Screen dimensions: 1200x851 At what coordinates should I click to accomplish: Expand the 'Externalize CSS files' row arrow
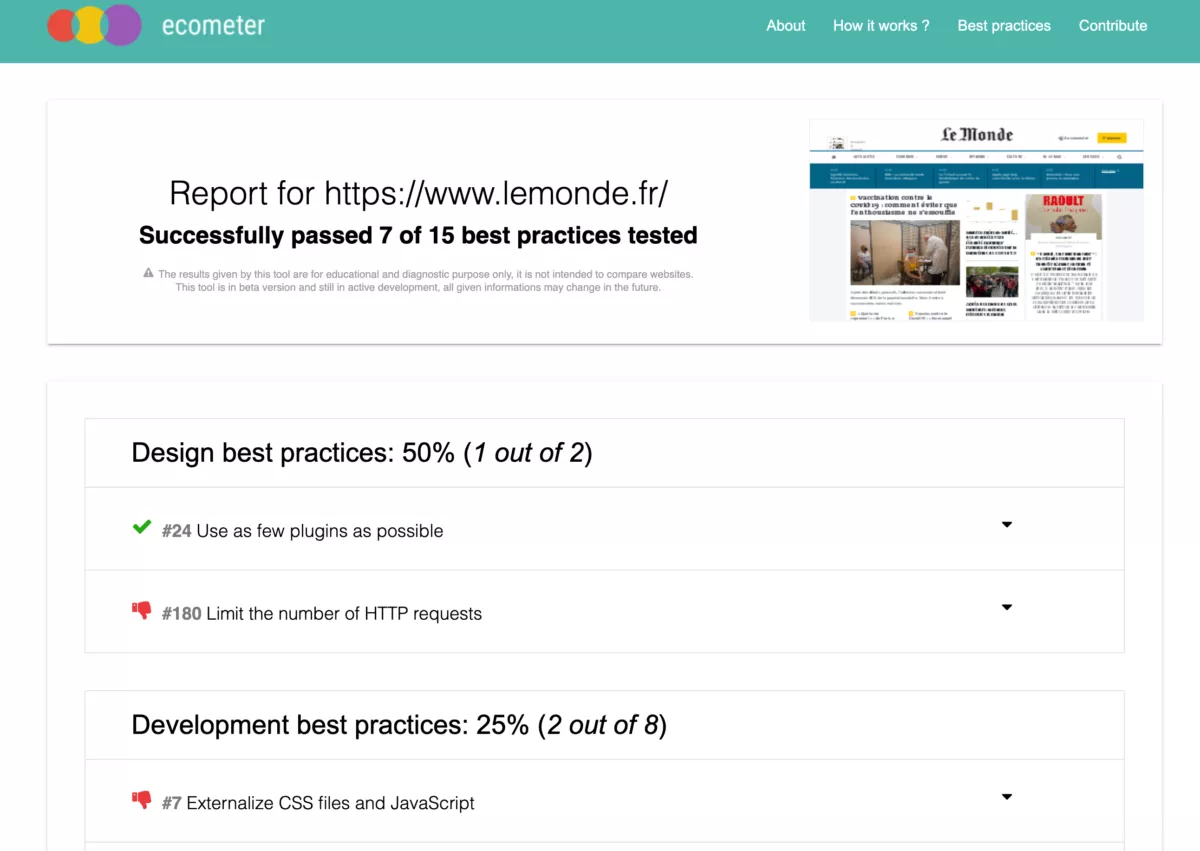click(x=1007, y=797)
